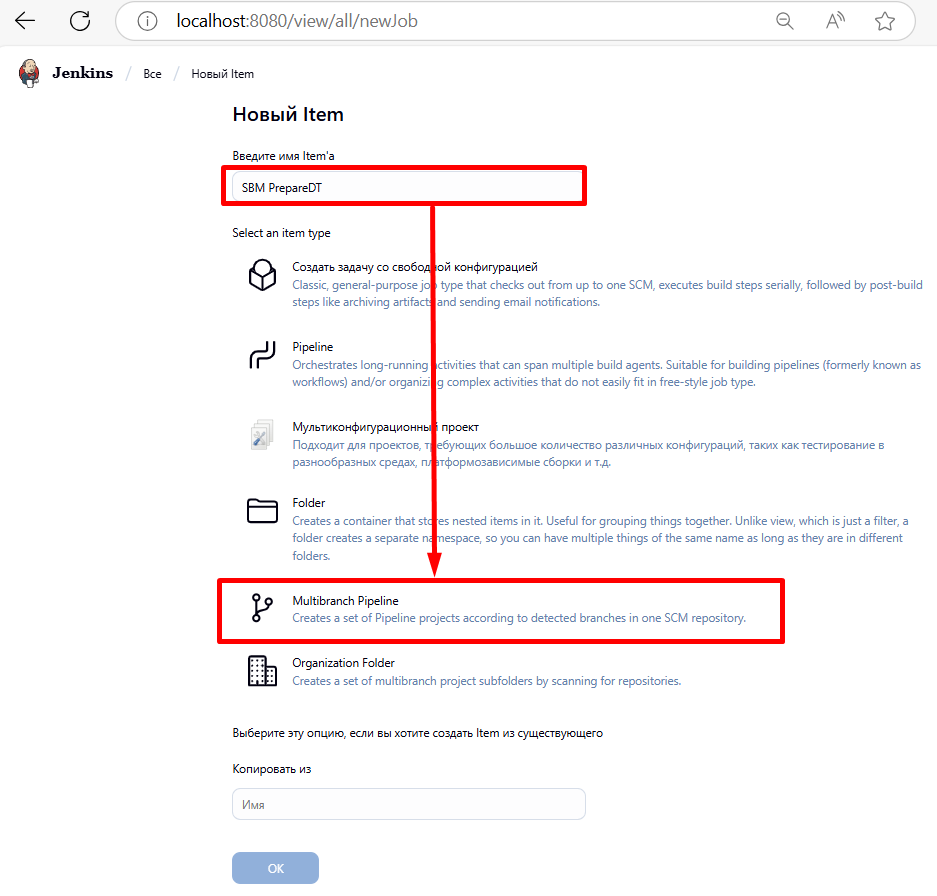
Task: Click the Jenkins home text link
Action: [82, 73]
